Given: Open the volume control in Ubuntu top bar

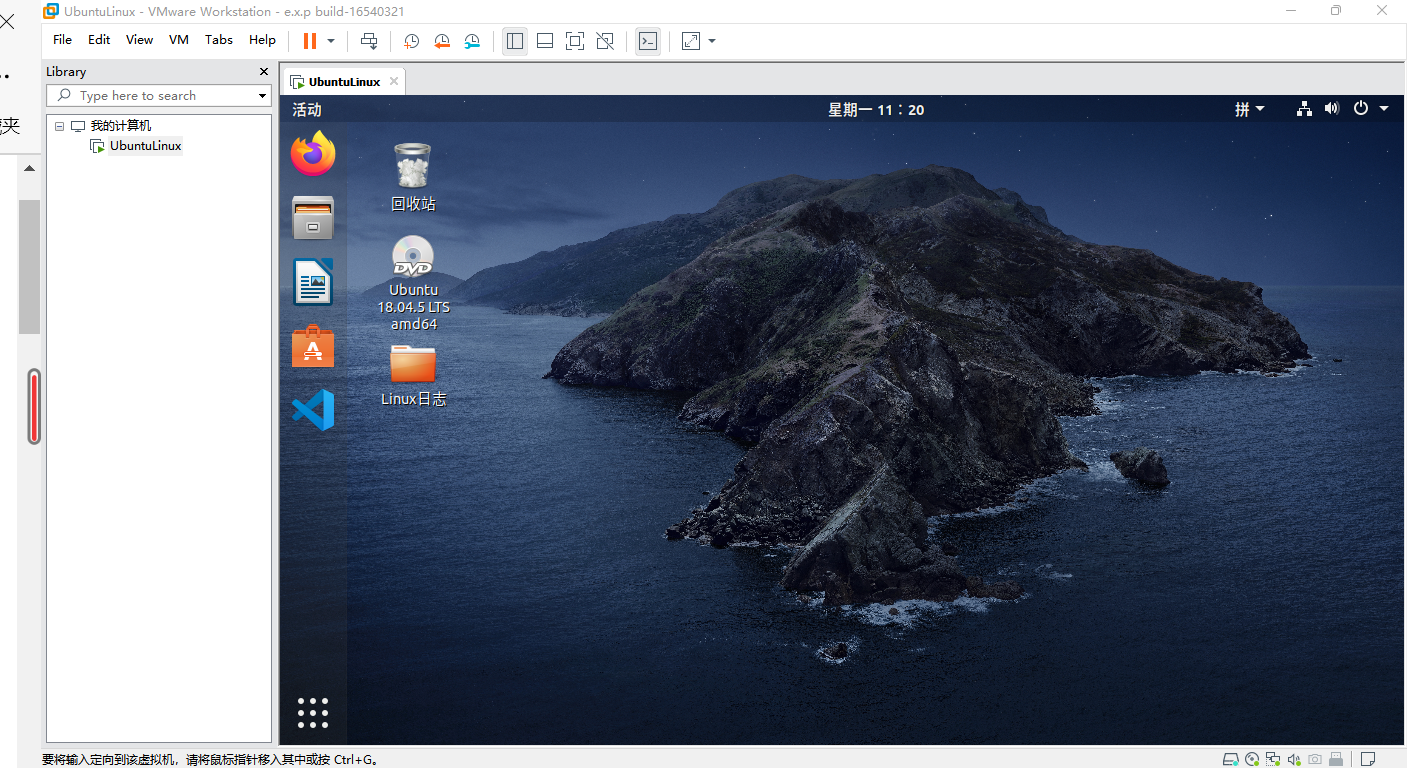Looking at the screenshot, I should [x=1331, y=109].
